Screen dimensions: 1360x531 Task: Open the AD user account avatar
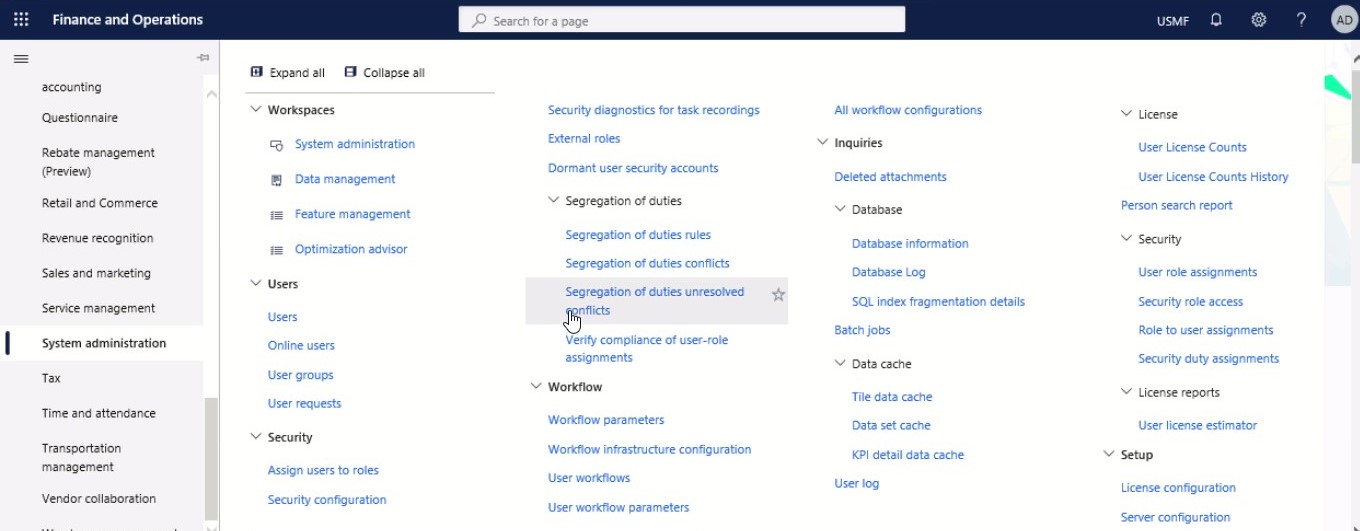point(1344,19)
